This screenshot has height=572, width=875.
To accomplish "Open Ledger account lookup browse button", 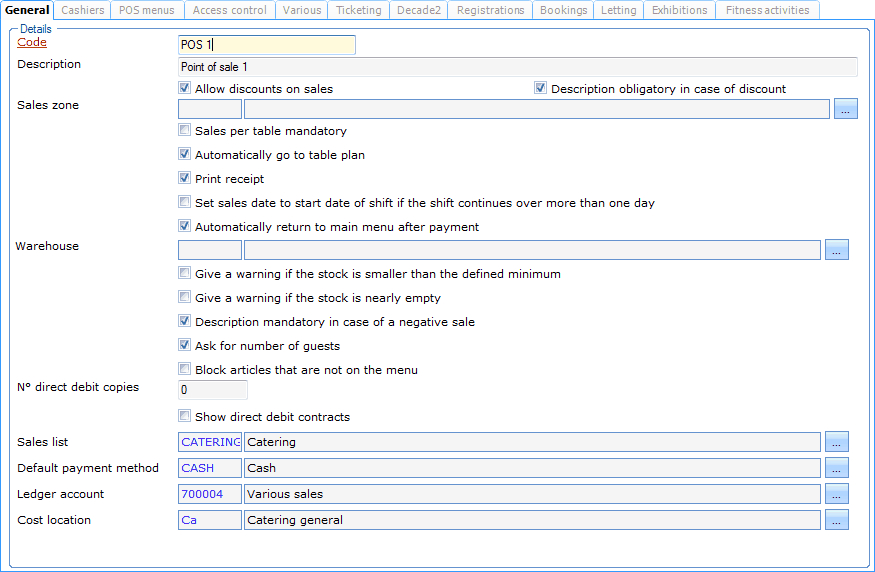I will [x=837, y=494].
